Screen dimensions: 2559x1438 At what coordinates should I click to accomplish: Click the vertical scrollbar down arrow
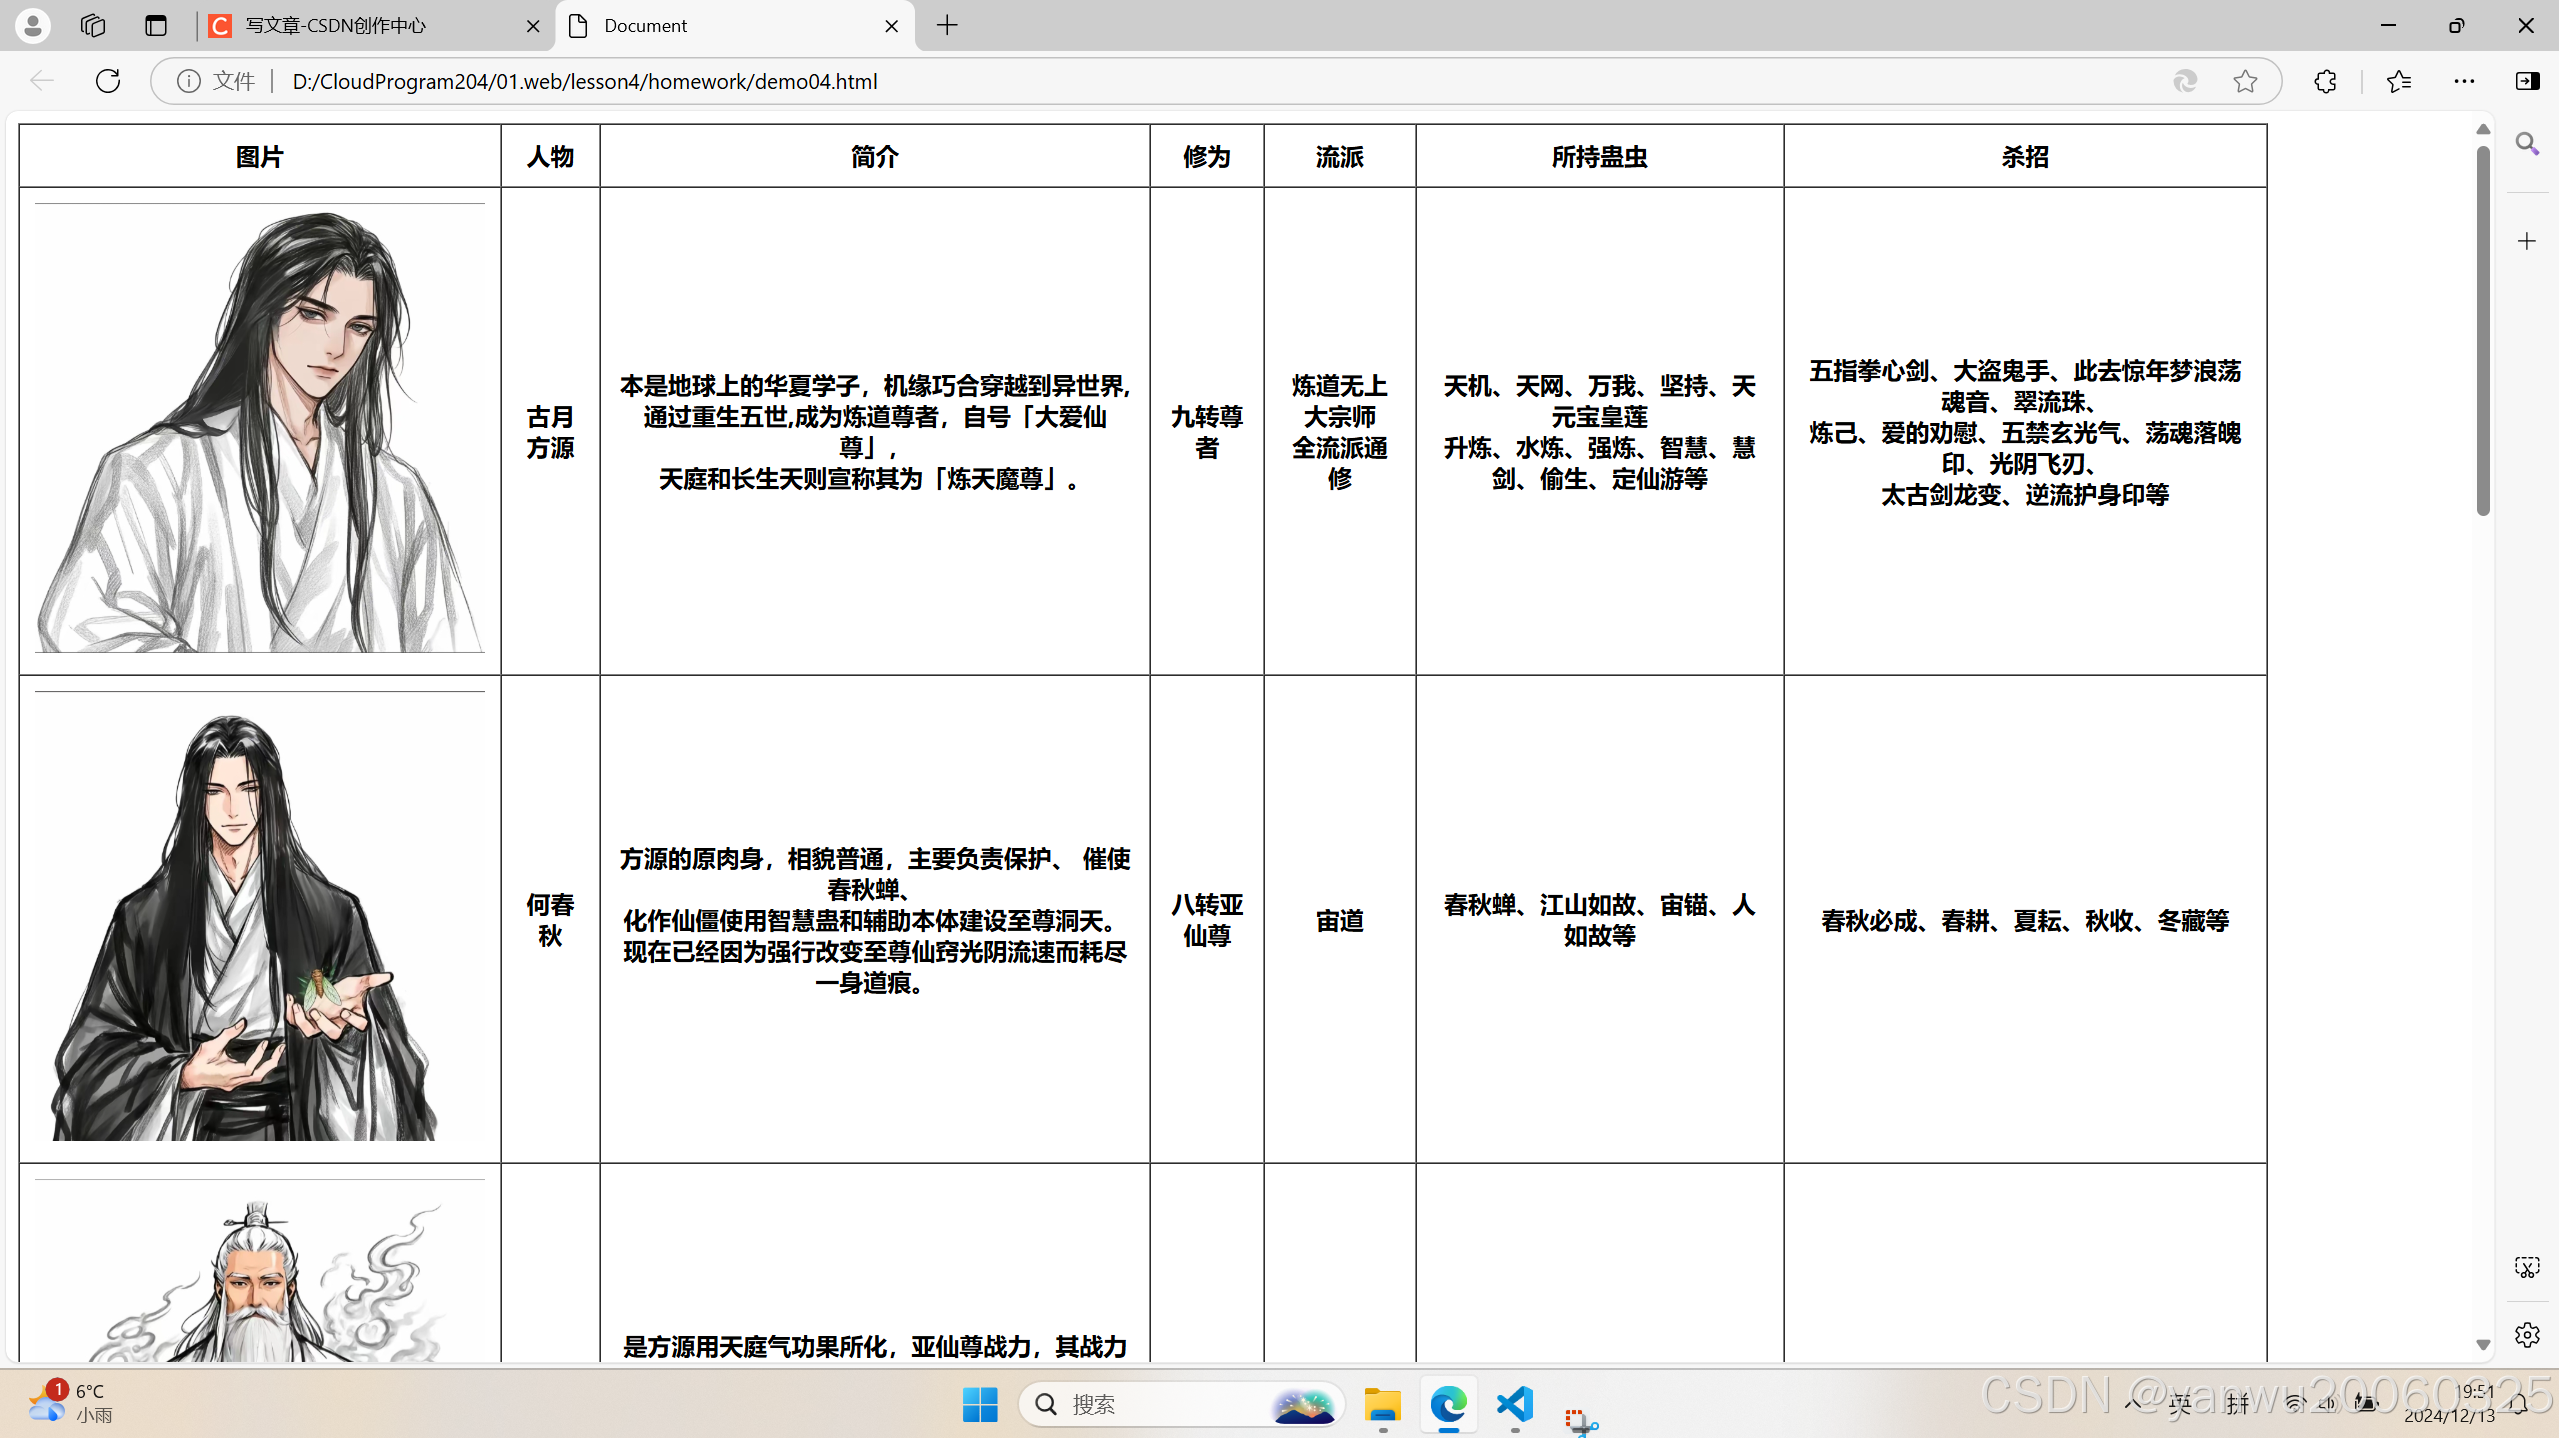point(2483,1345)
